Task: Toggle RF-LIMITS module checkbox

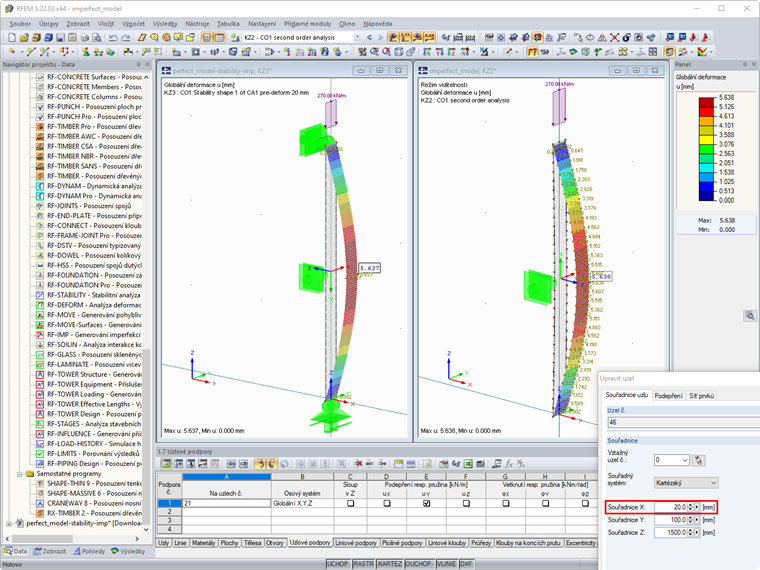Action: 40,454
